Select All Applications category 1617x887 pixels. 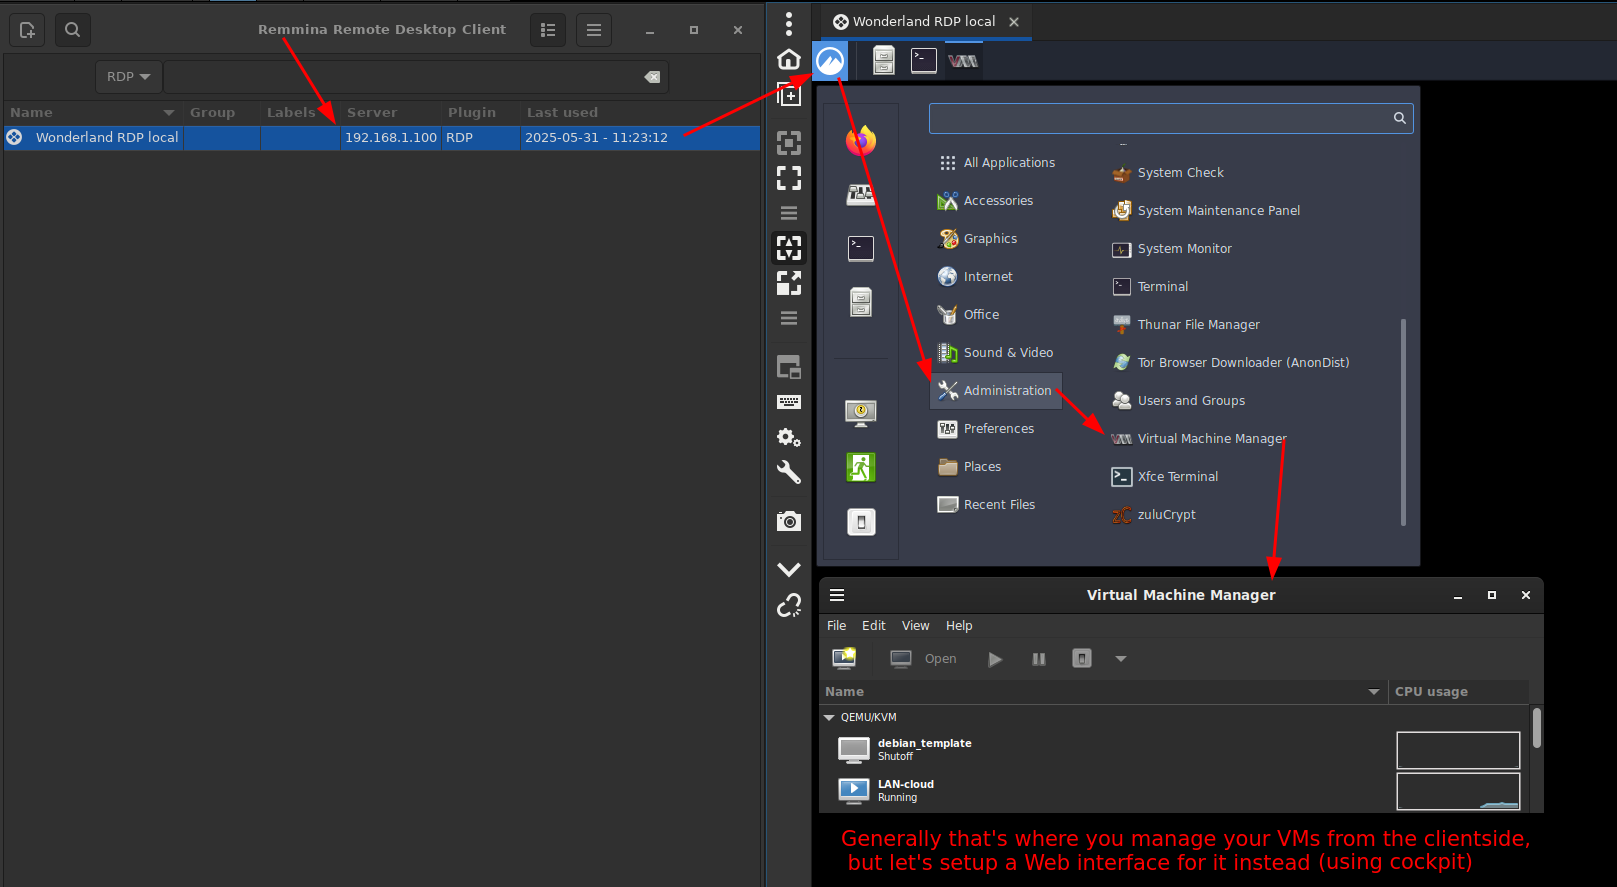(996, 163)
